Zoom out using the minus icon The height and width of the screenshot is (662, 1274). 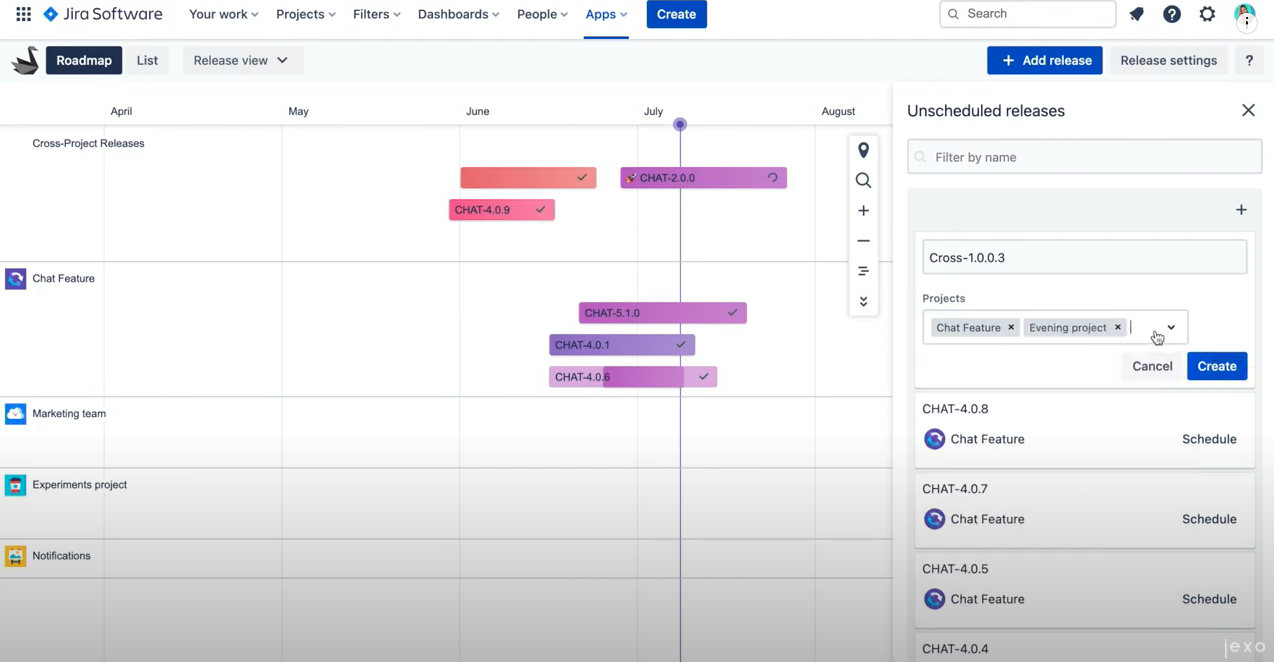863,240
